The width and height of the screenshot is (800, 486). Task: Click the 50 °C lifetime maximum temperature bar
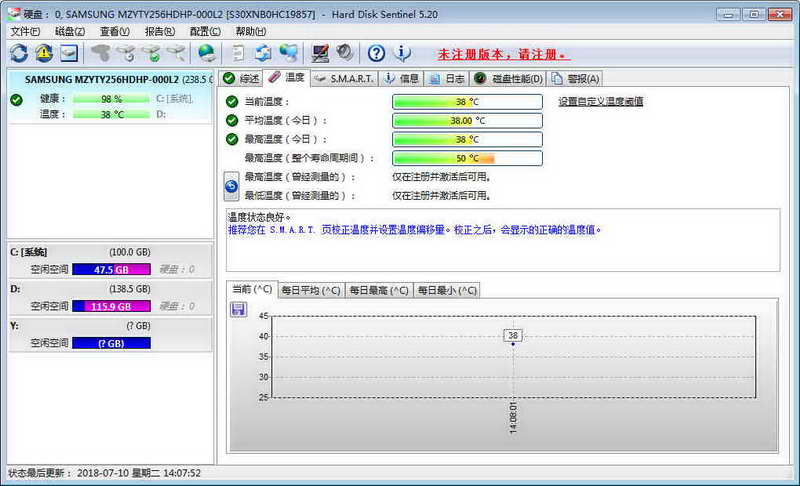click(467, 158)
